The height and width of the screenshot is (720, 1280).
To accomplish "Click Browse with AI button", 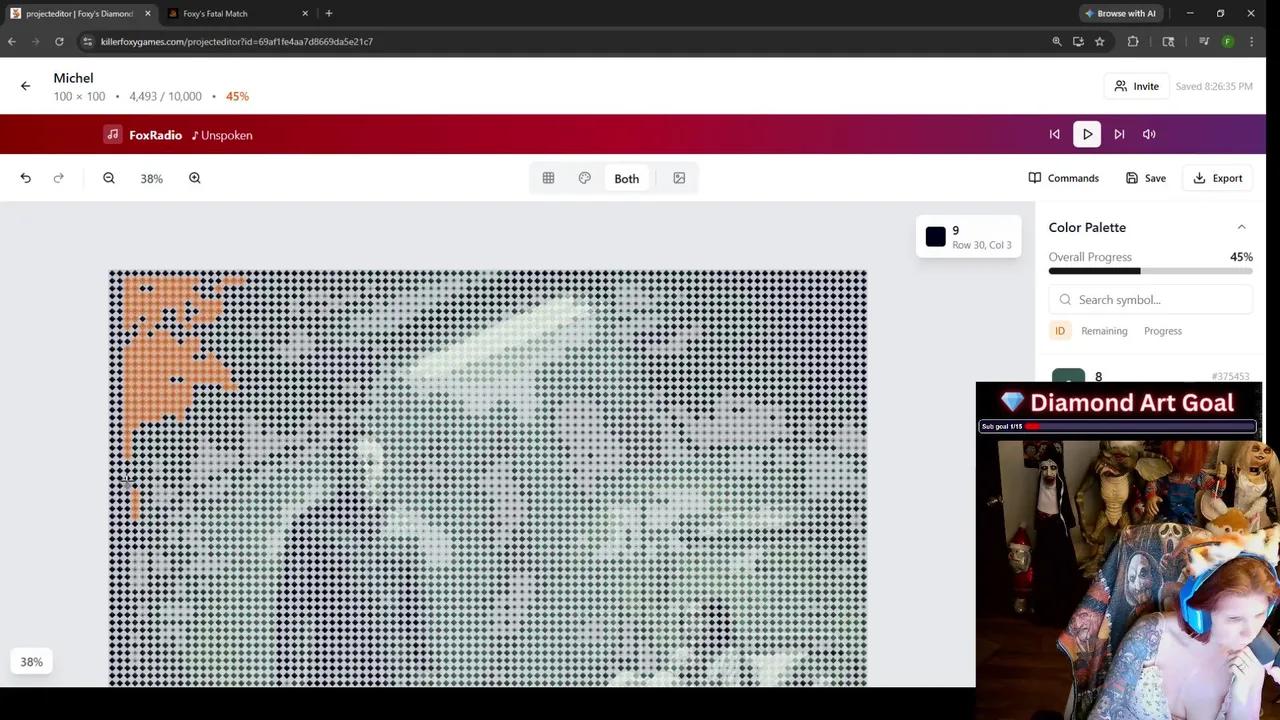I will click(x=1120, y=13).
